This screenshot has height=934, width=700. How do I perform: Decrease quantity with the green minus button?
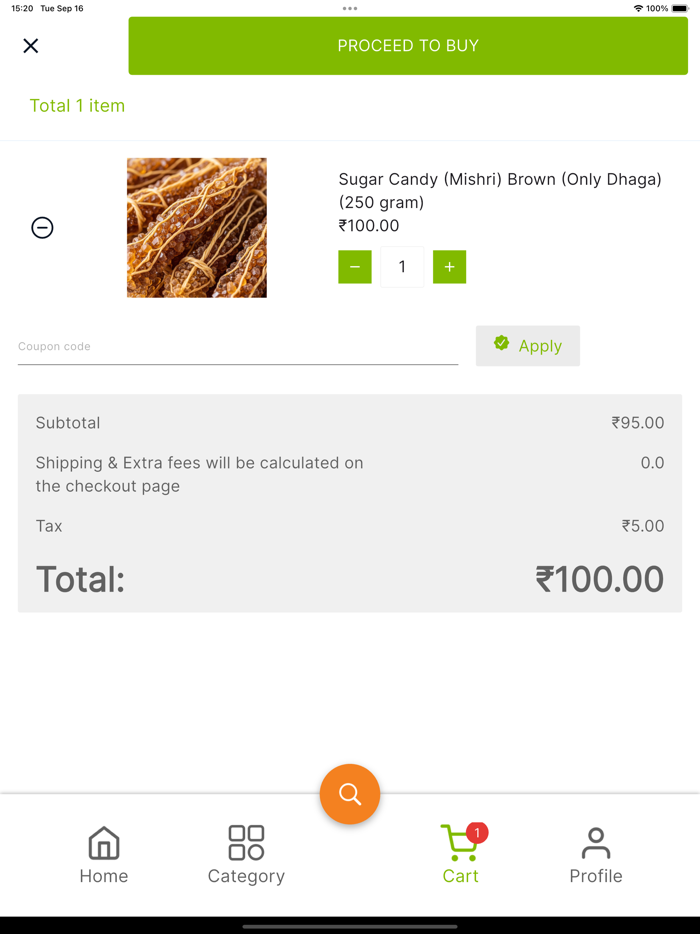(355, 267)
